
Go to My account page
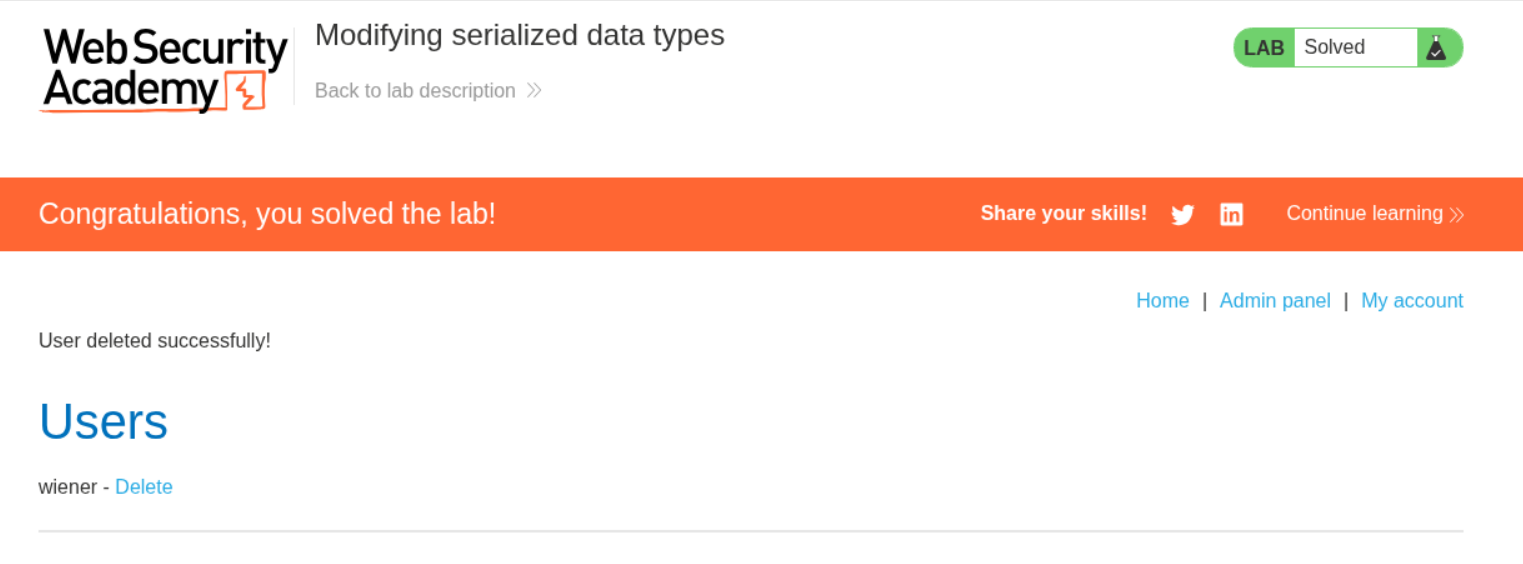click(1411, 301)
